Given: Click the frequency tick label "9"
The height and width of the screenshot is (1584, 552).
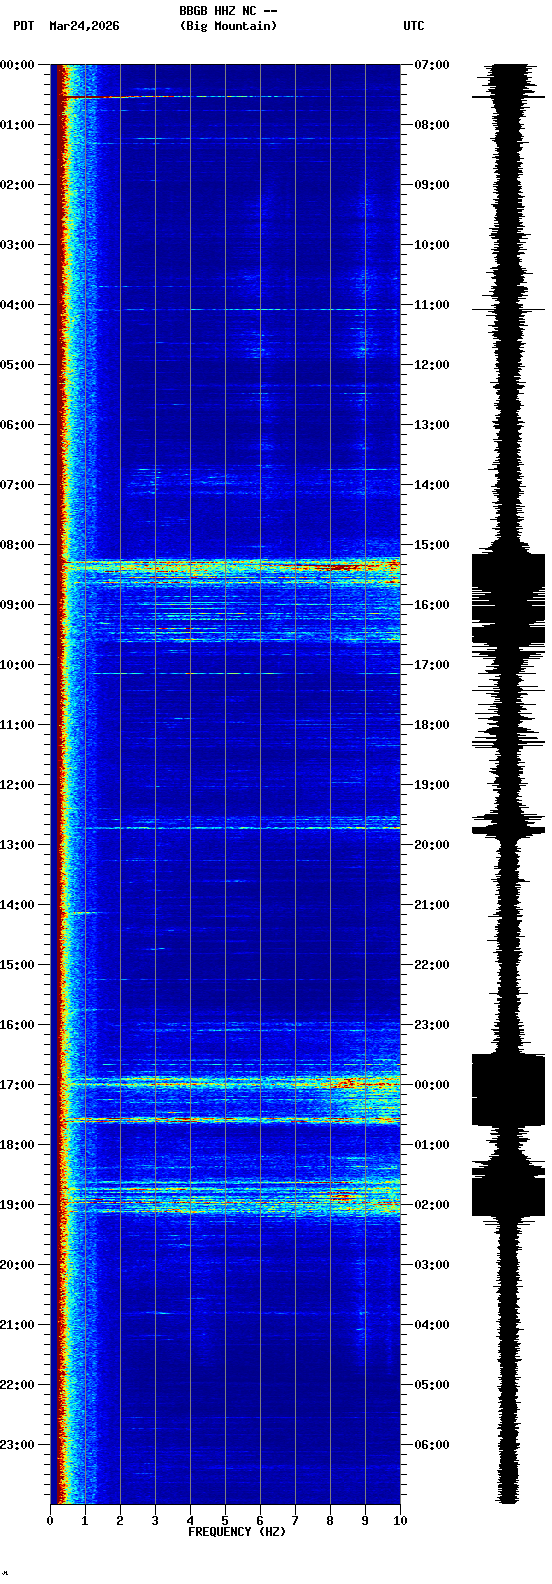Looking at the screenshot, I should 365,1521.
